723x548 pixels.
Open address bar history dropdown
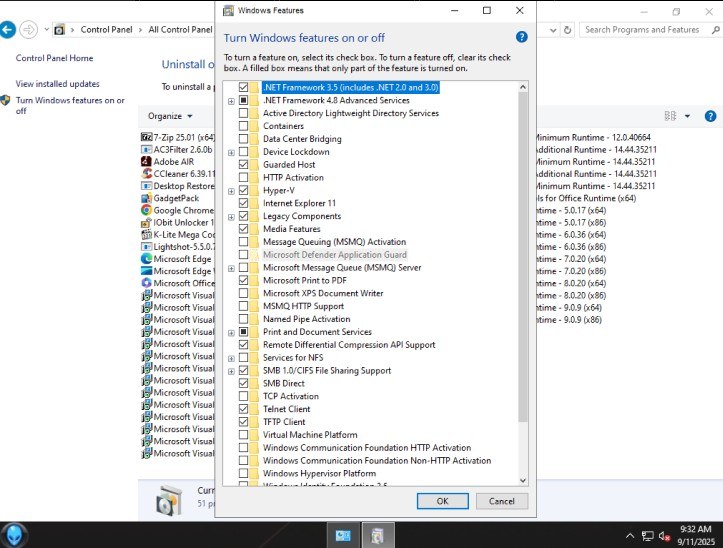(x=553, y=30)
